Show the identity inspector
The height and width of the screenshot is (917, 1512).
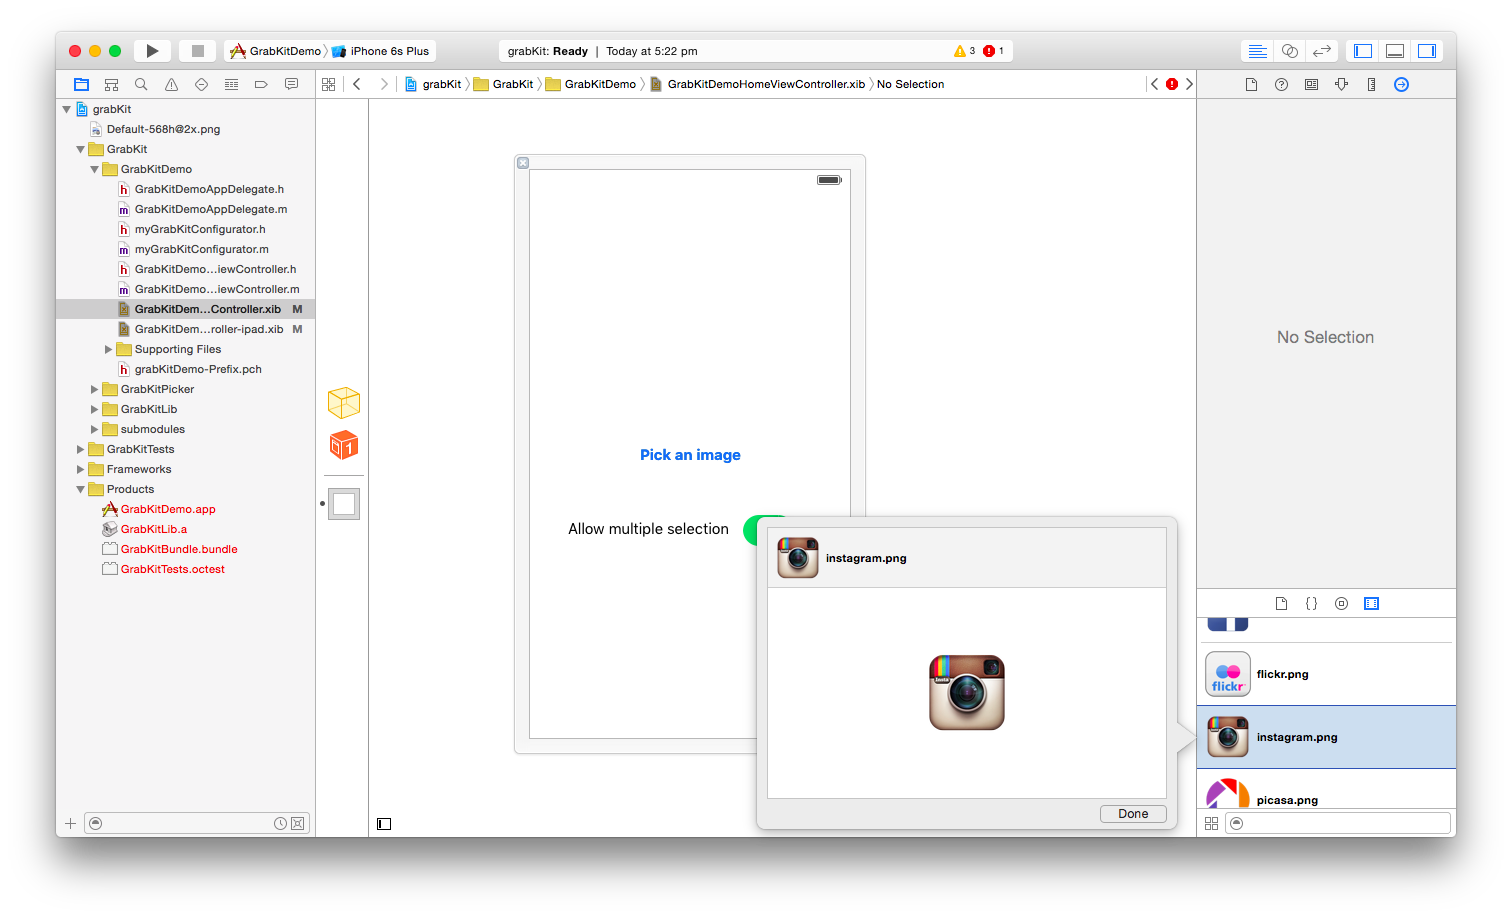tap(1311, 85)
